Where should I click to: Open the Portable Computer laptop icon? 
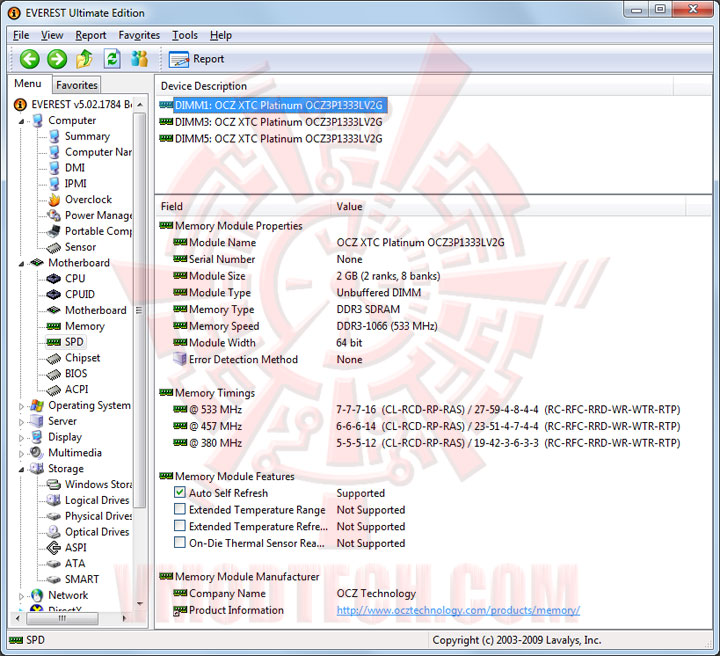click(54, 231)
